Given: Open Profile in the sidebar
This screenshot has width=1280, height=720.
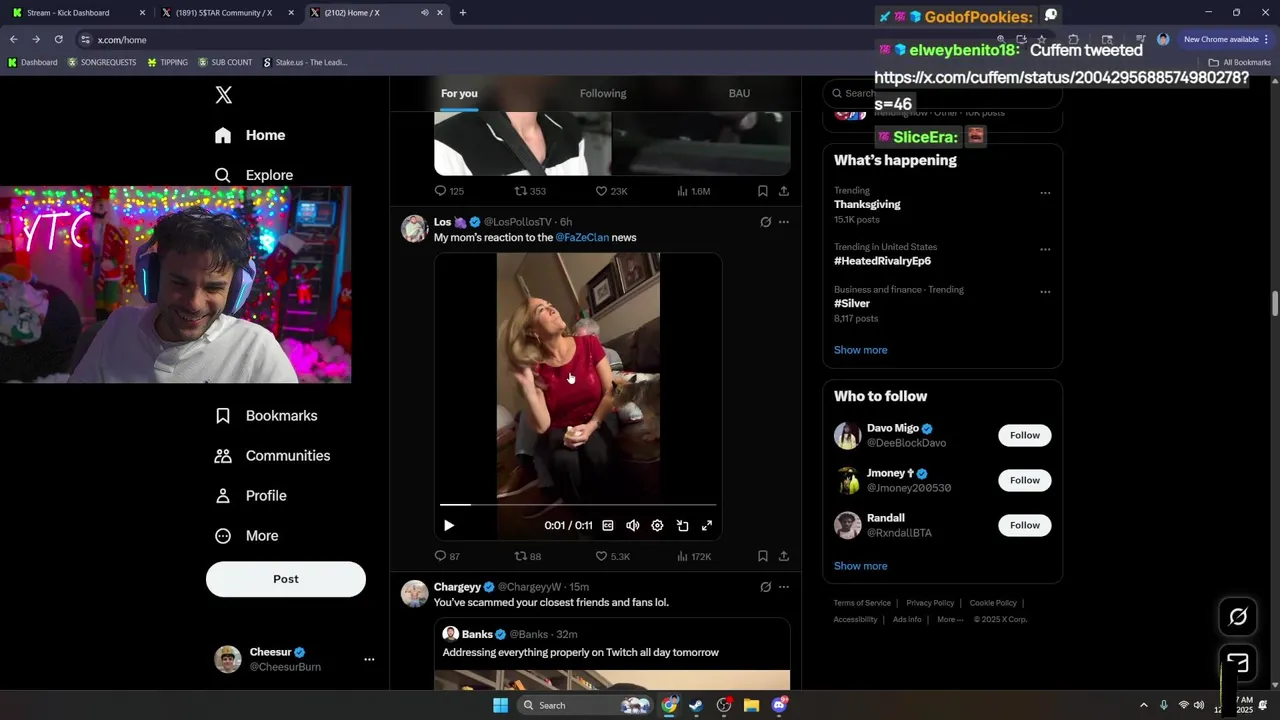Looking at the screenshot, I should pyautogui.click(x=251, y=496).
